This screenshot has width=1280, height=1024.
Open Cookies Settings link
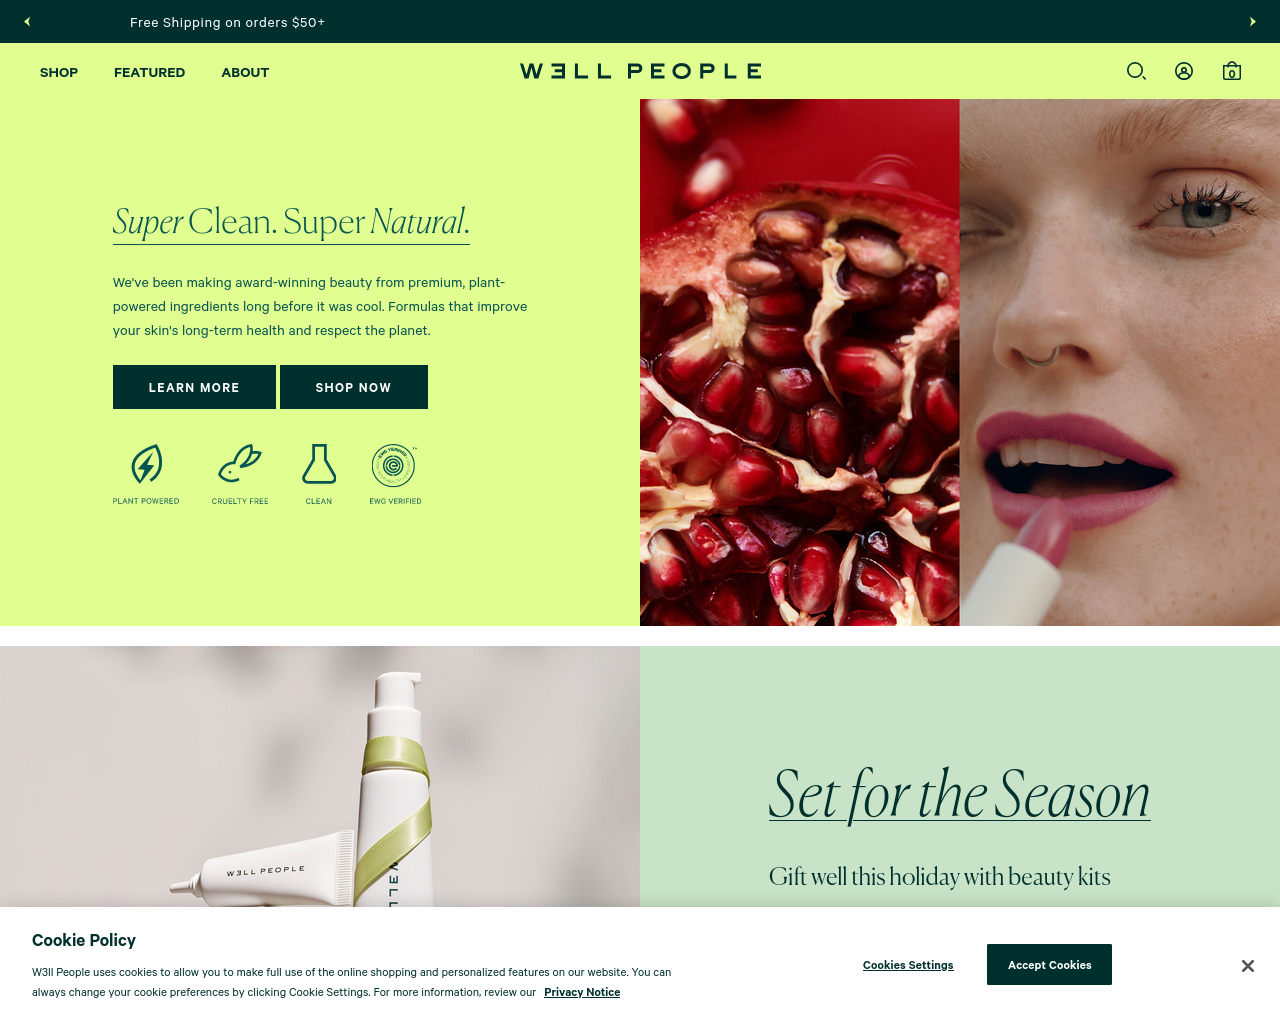pyautogui.click(x=908, y=965)
